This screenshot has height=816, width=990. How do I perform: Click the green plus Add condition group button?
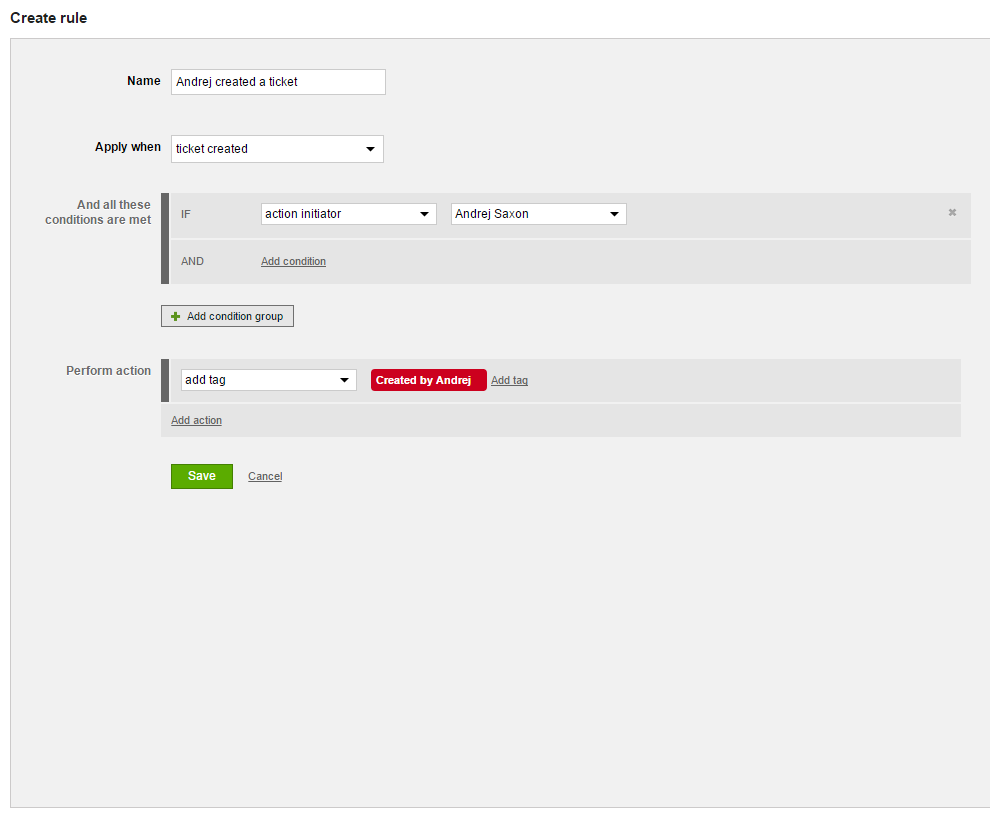pyautogui.click(x=227, y=316)
